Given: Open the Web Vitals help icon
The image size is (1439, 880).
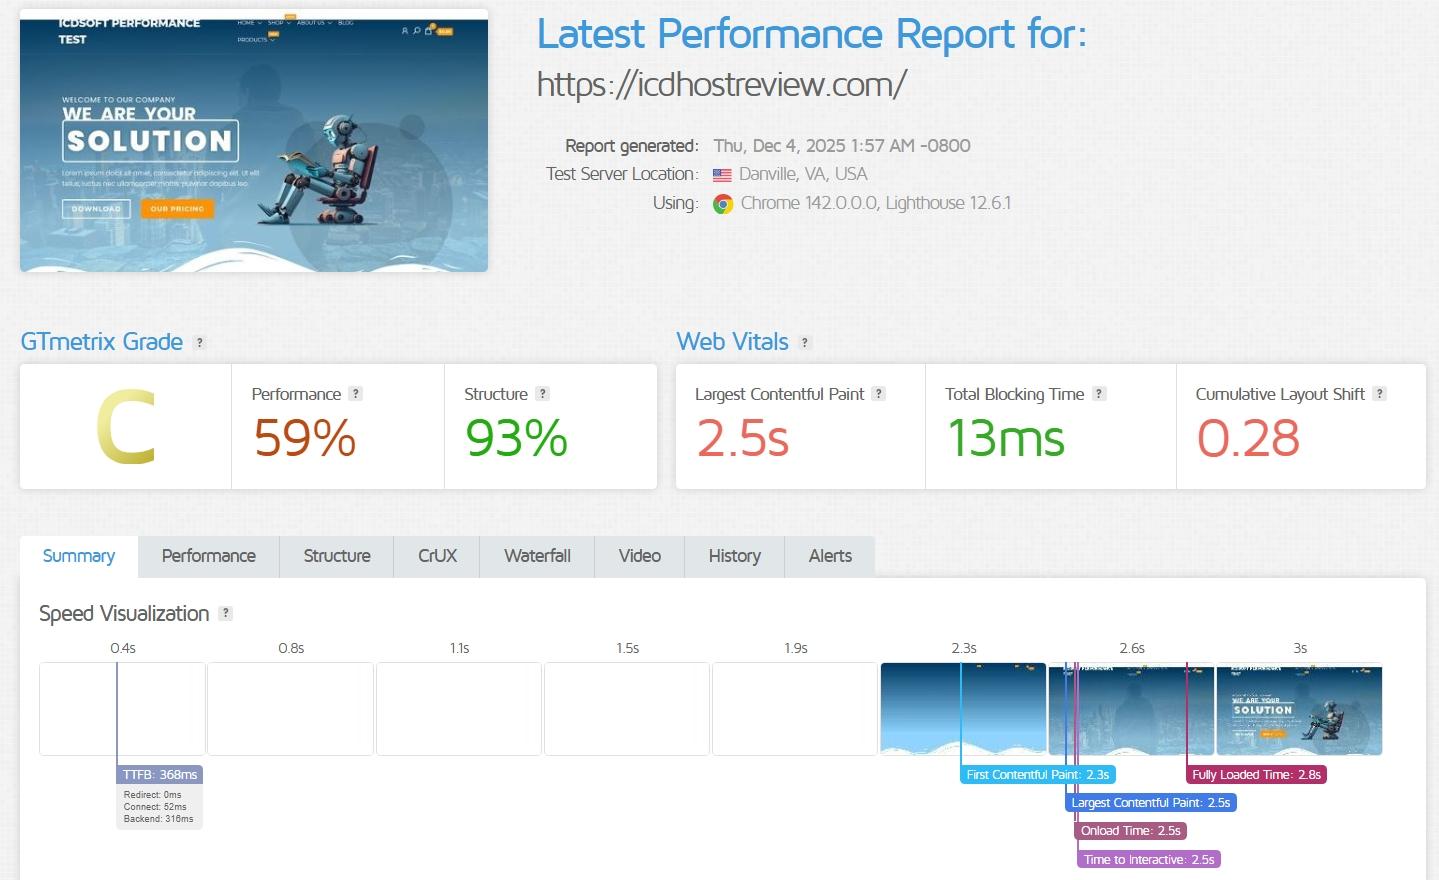Looking at the screenshot, I should pyautogui.click(x=805, y=342).
